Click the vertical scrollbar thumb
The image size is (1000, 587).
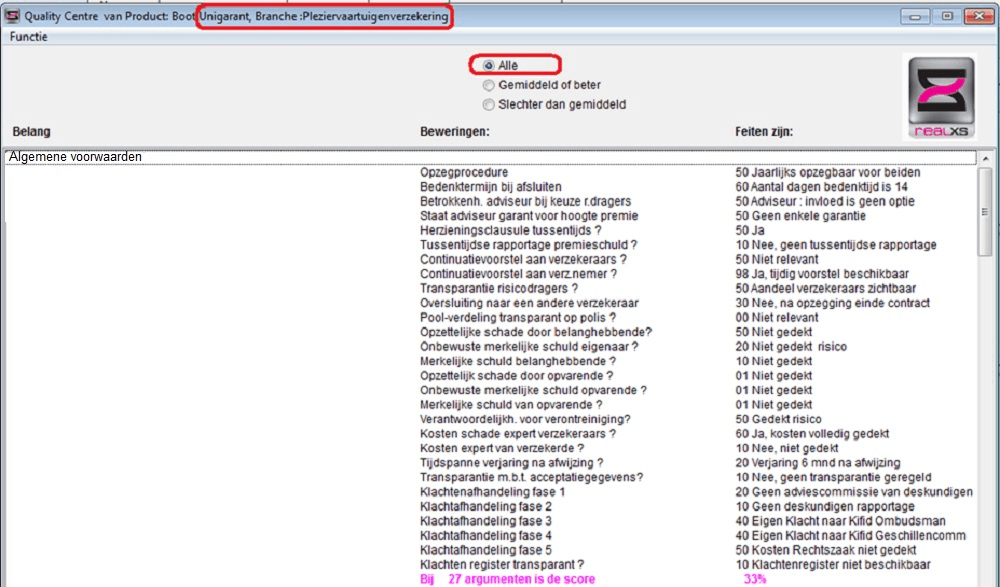click(986, 211)
